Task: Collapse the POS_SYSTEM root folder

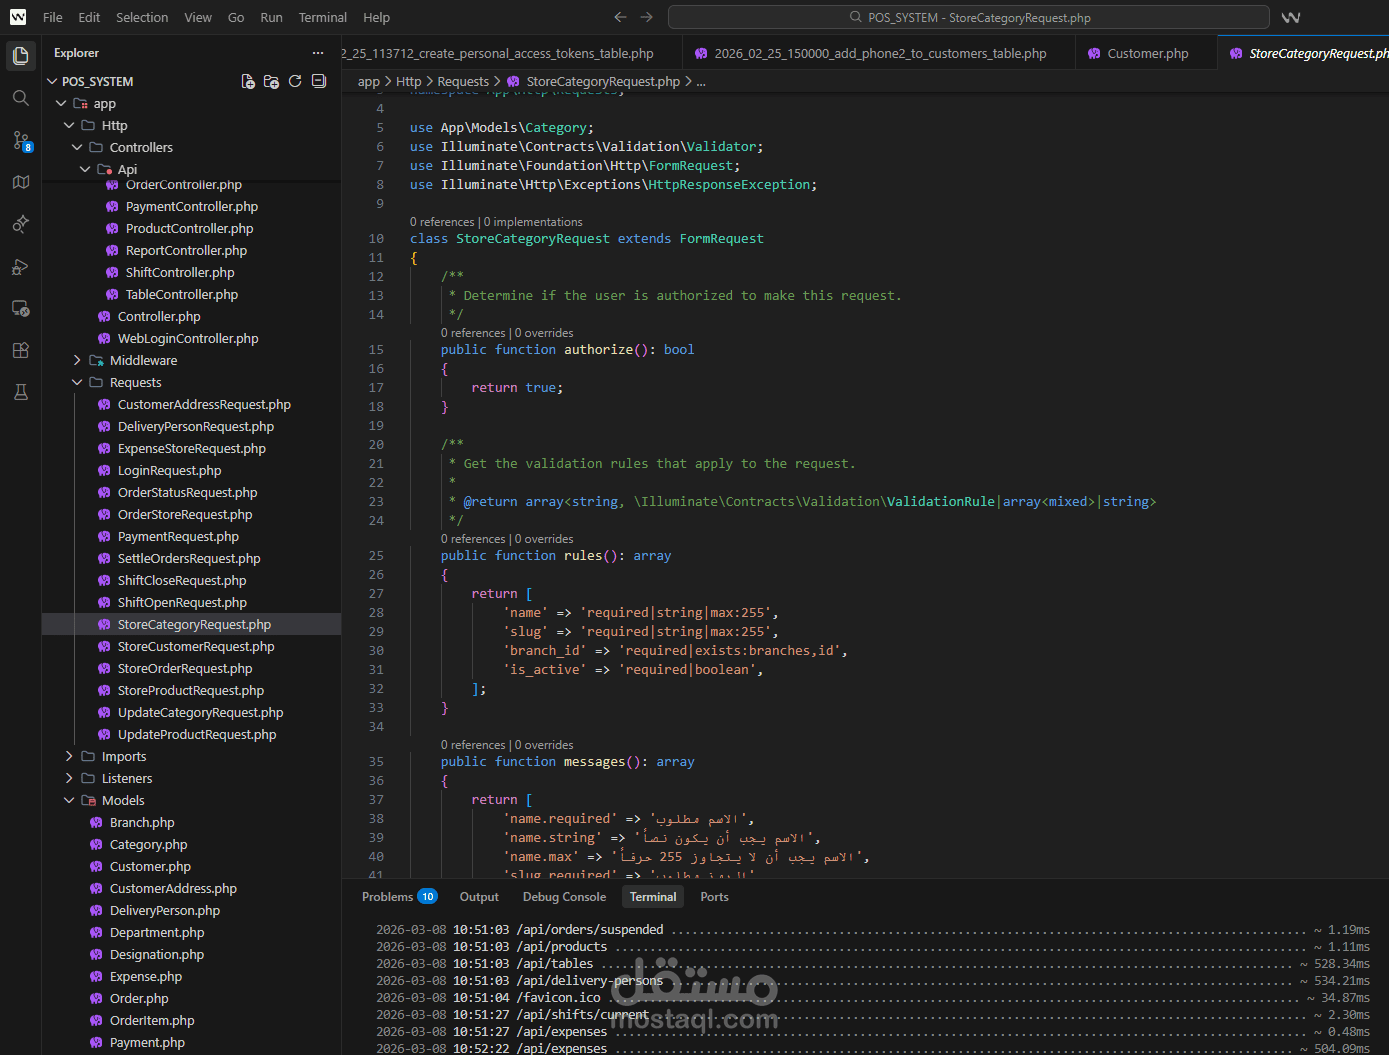Action: [52, 81]
